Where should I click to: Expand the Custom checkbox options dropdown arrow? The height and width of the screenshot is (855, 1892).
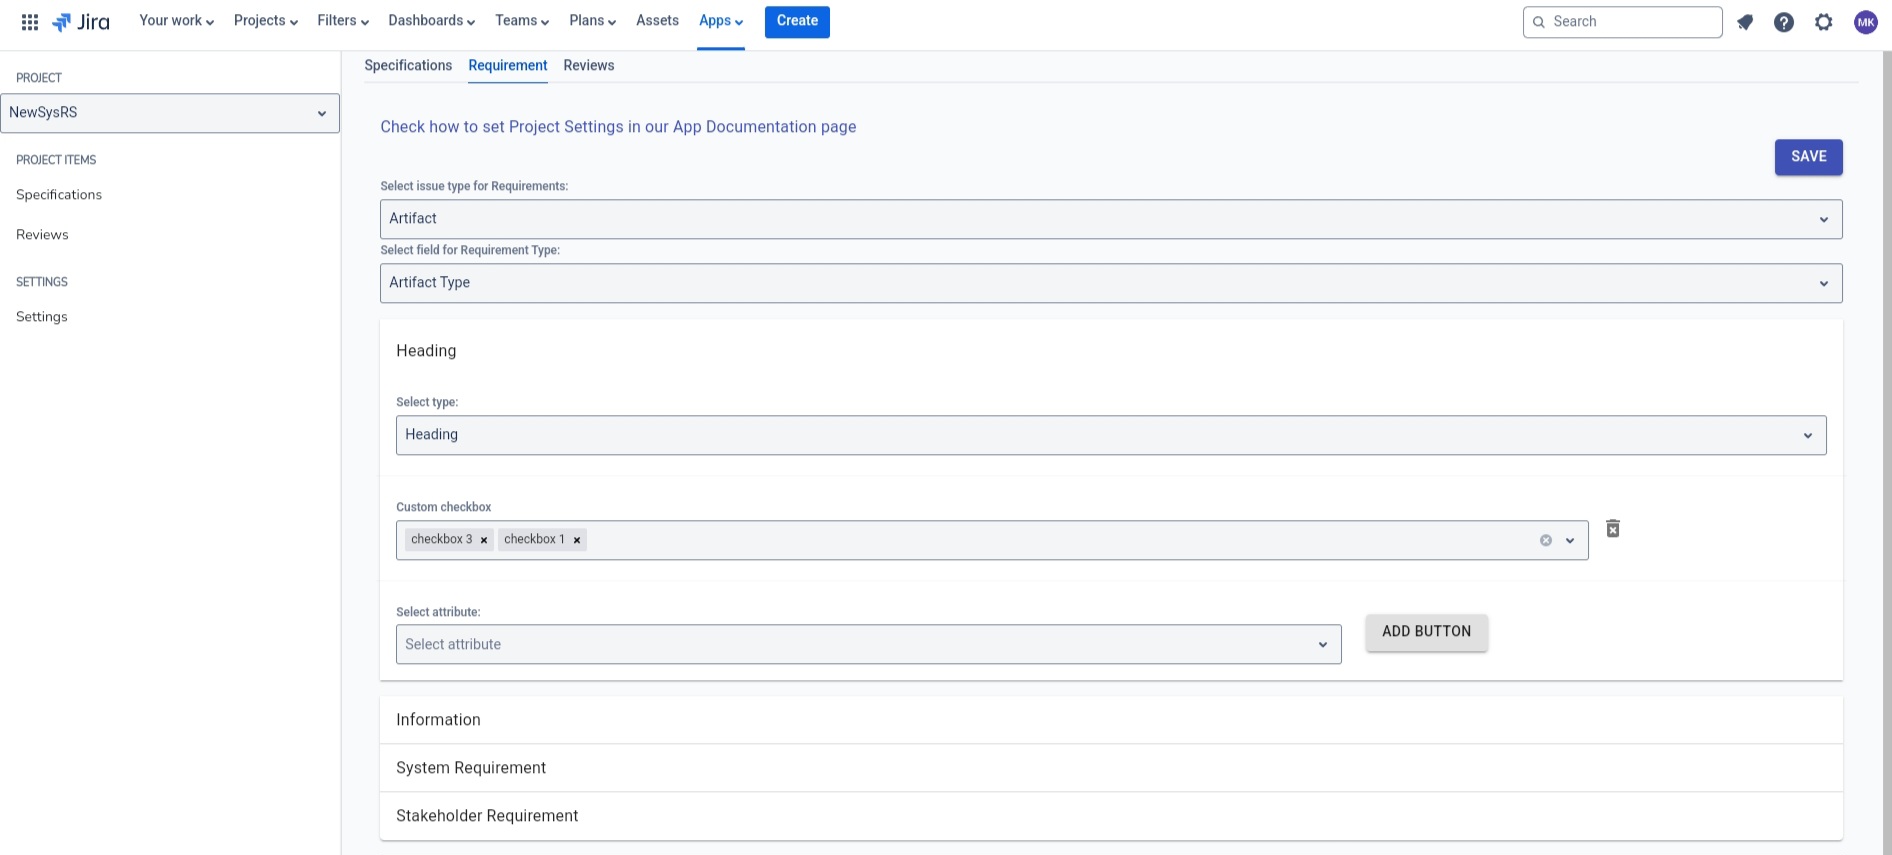click(1570, 541)
